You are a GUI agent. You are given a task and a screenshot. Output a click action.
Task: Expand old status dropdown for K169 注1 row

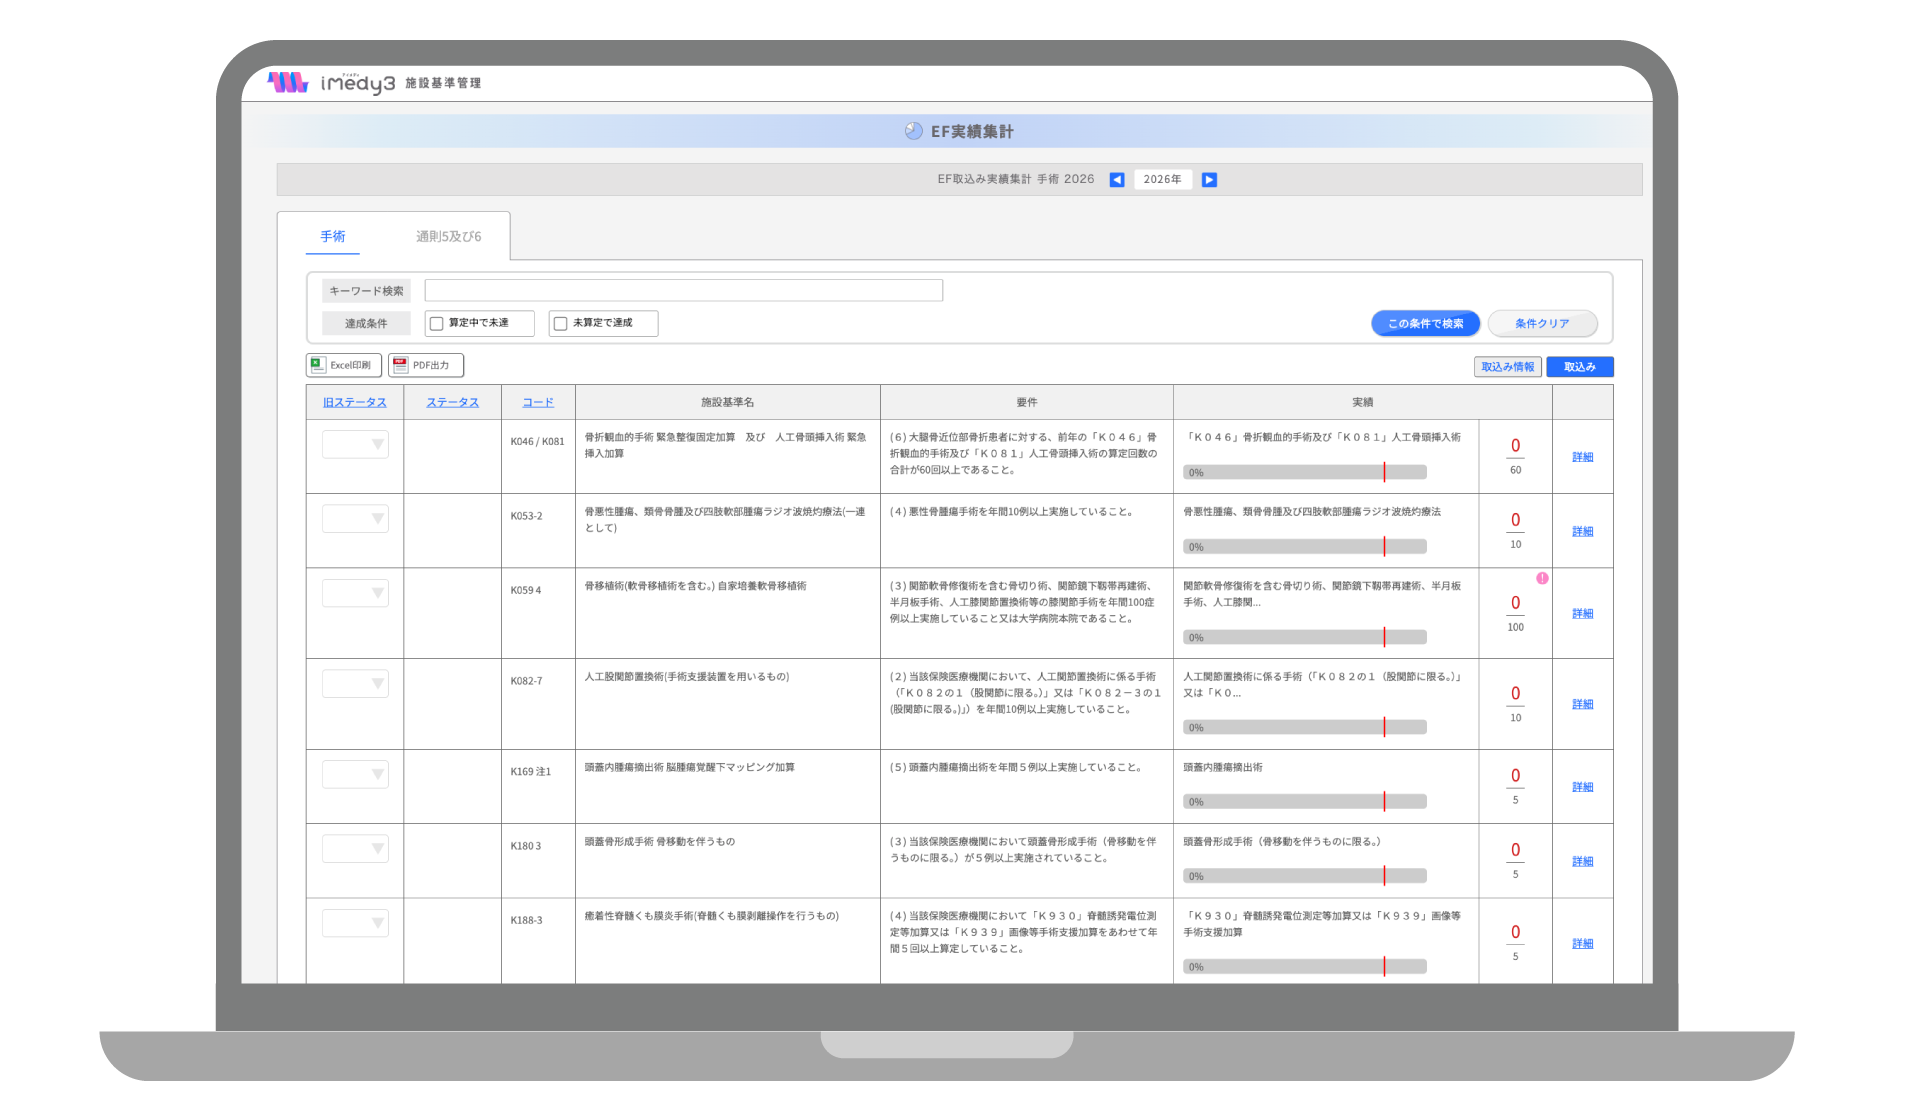(355, 775)
